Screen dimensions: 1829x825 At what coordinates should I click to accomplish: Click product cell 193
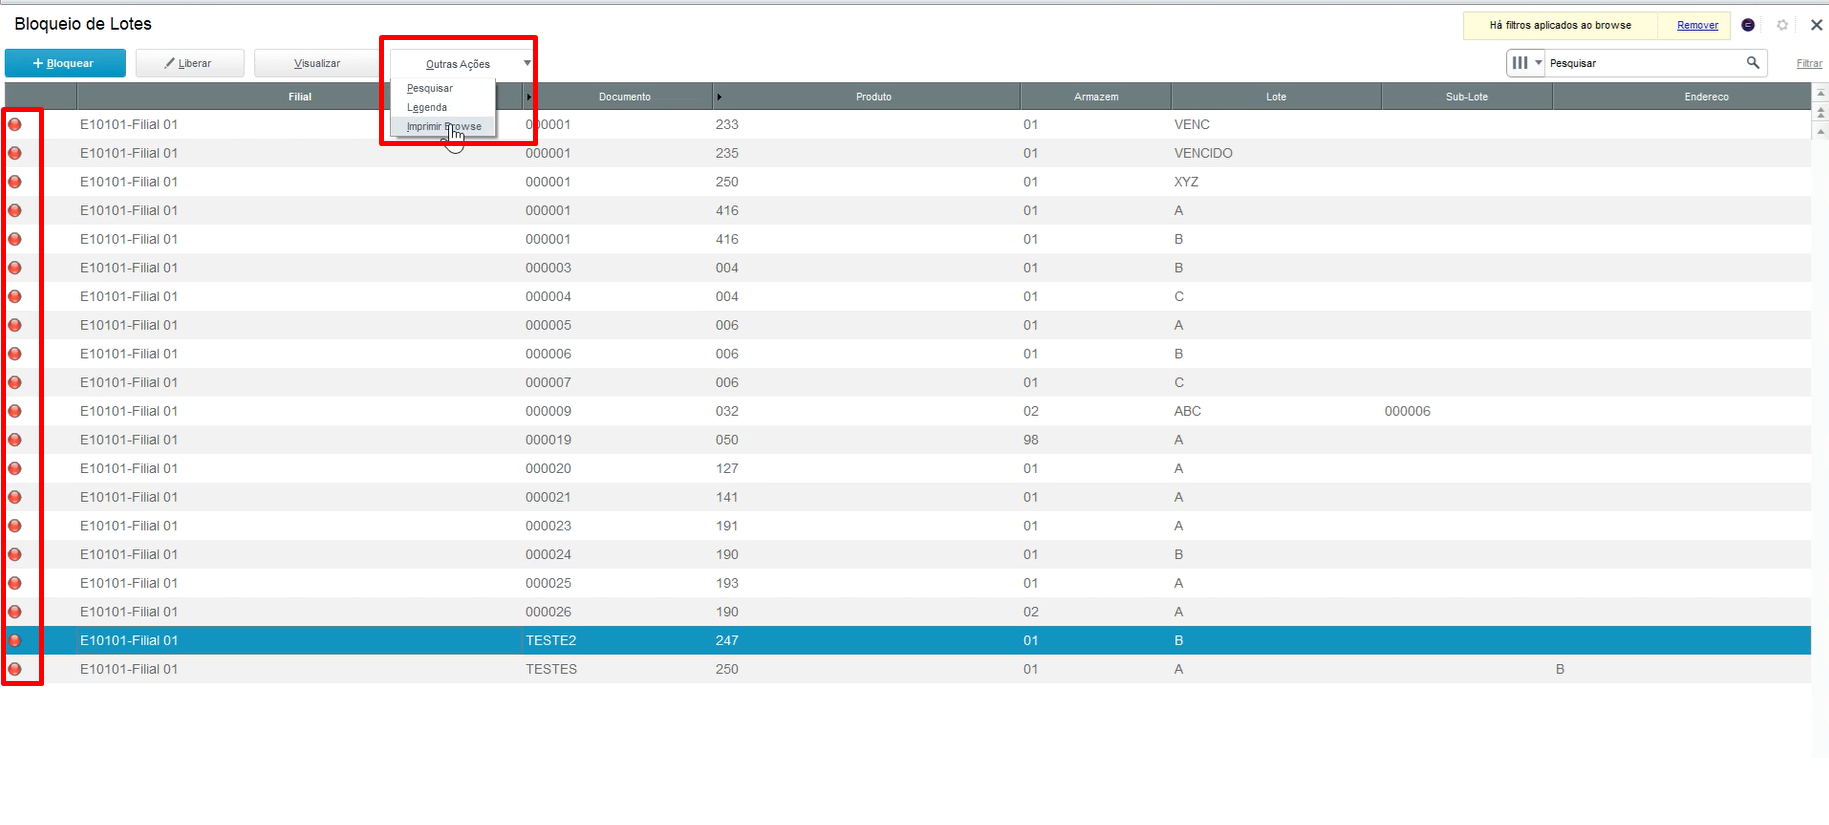pyautogui.click(x=727, y=583)
